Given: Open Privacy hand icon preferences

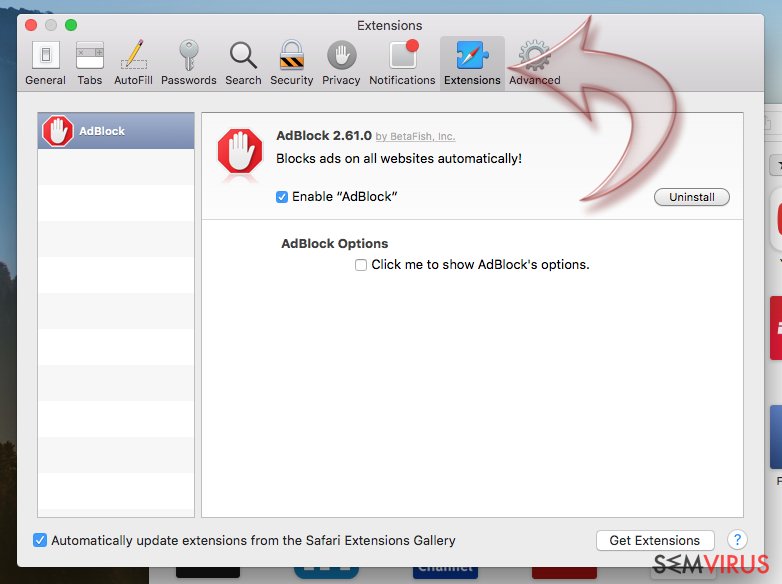Looking at the screenshot, I should 341,63.
